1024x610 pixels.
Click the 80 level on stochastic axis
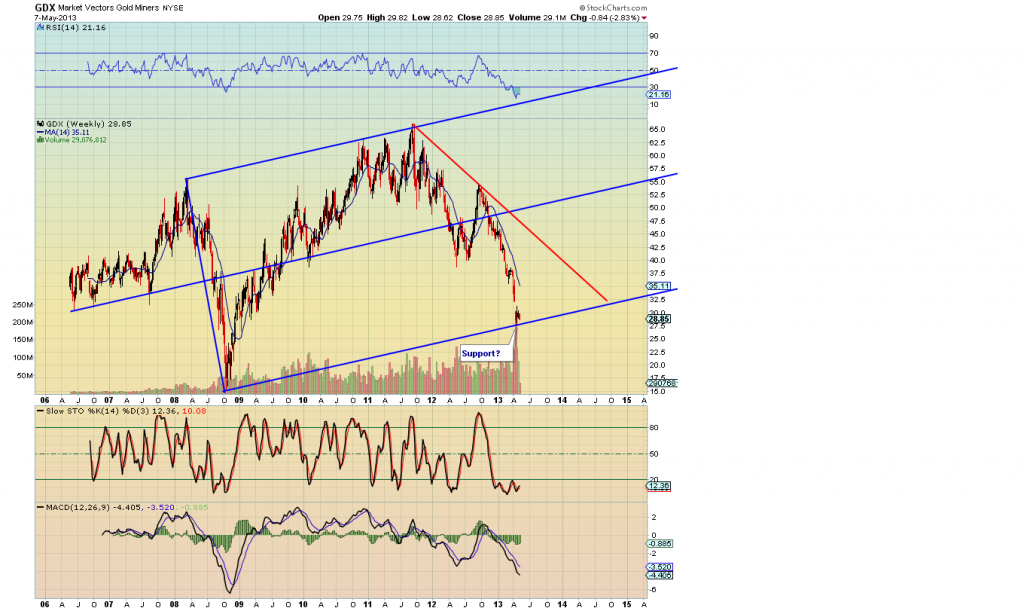(x=654, y=428)
